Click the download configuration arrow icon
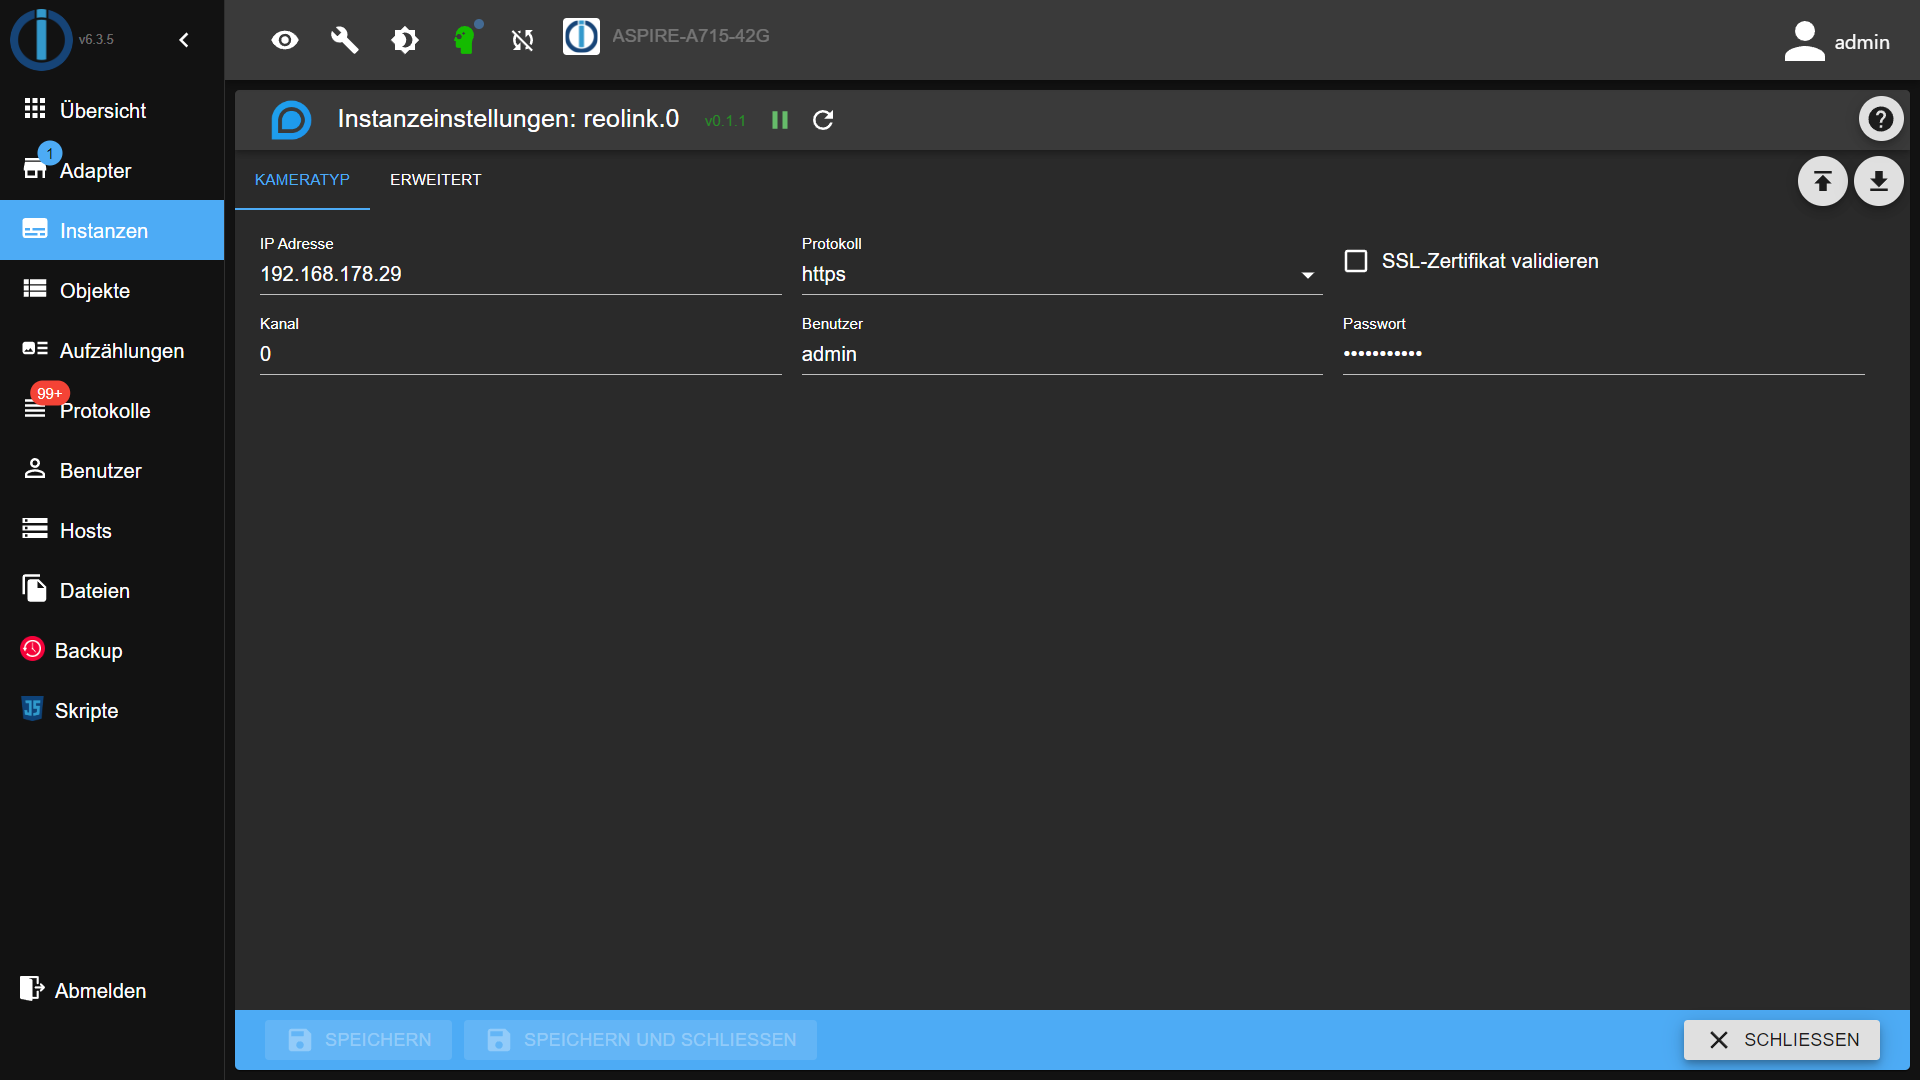Viewport: 1920px width, 1080px height. pos(1878,181)
